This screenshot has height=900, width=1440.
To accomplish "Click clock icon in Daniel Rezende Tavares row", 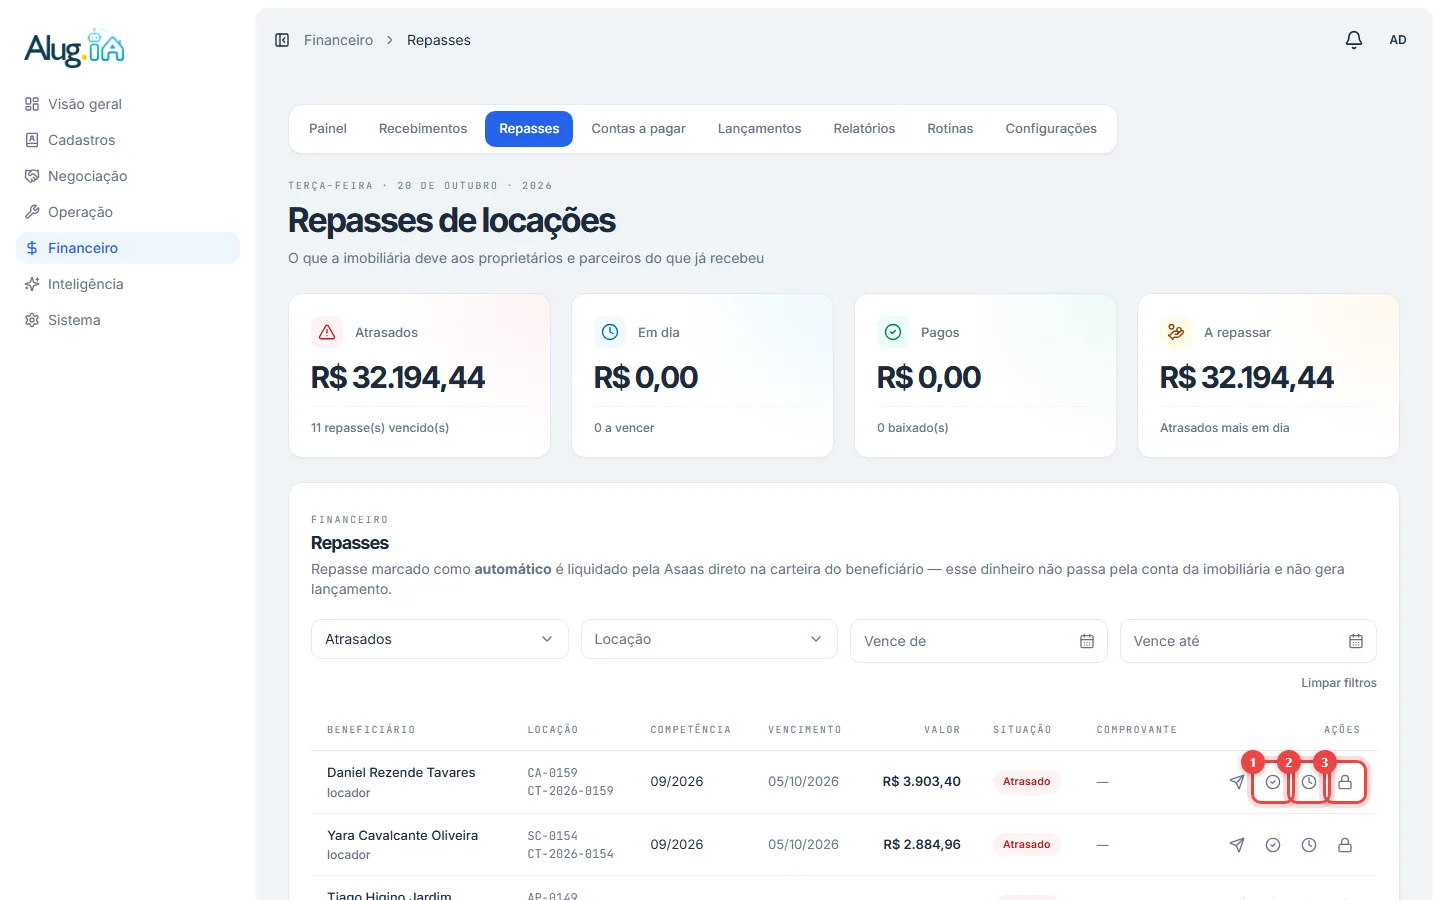I will click(x=1309, y=782).
